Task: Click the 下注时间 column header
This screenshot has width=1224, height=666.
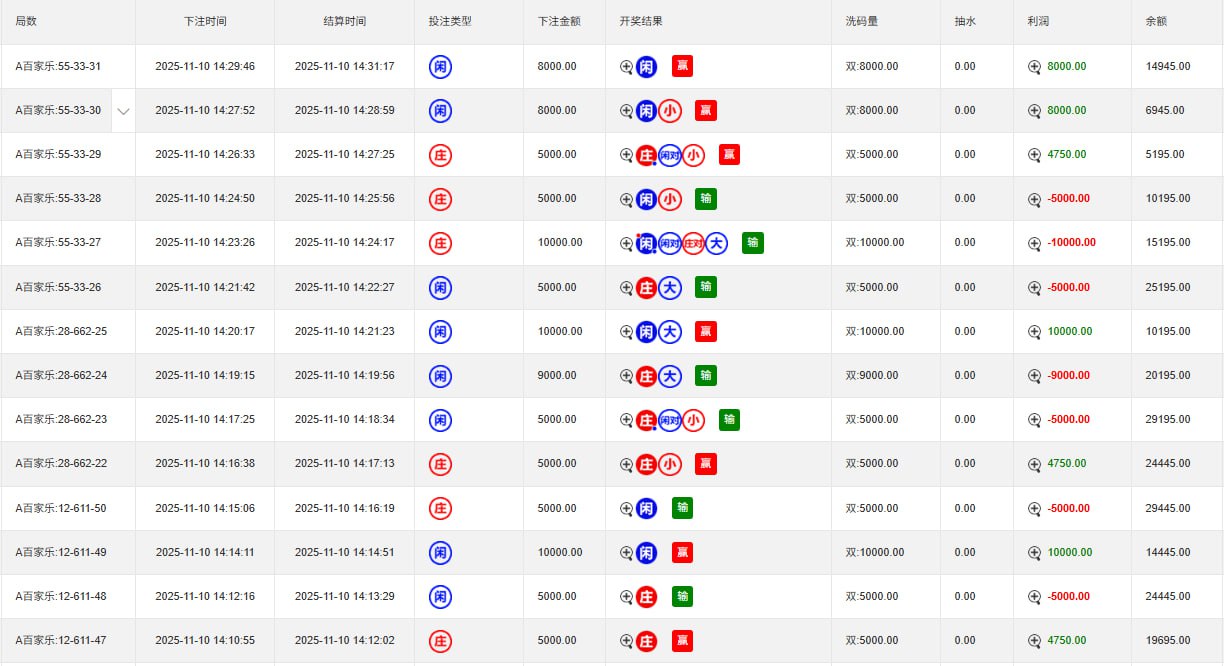Action: pyautogui.click(x=205, y=21)
